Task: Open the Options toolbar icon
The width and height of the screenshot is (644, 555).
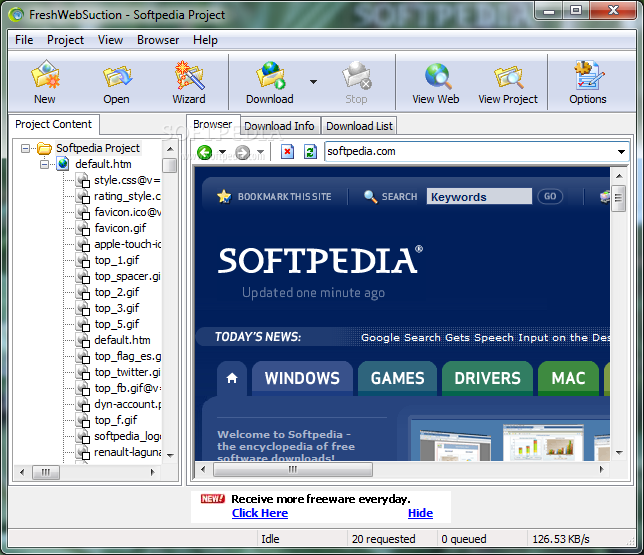Action: pyautogui.click(x=588, y=75)
